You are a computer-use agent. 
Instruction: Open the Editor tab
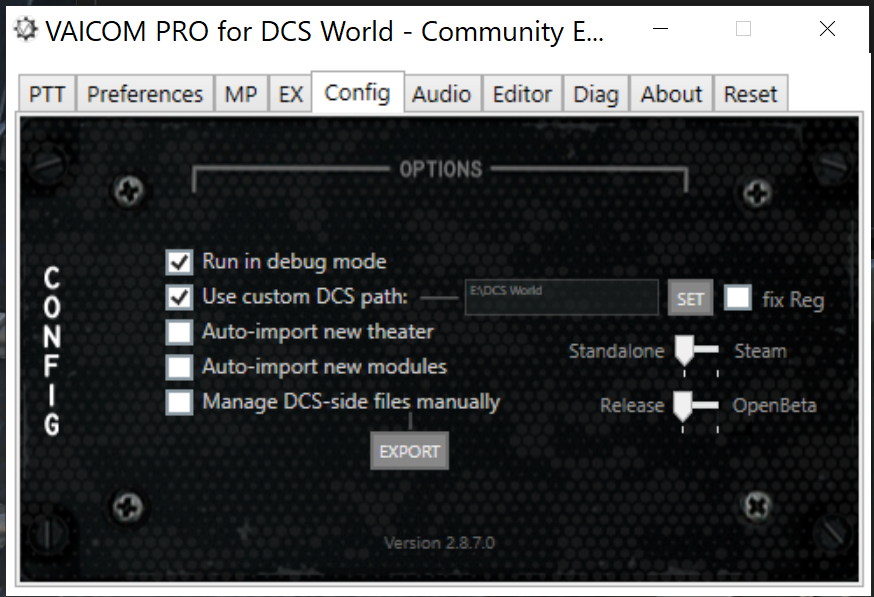[522, 94]
